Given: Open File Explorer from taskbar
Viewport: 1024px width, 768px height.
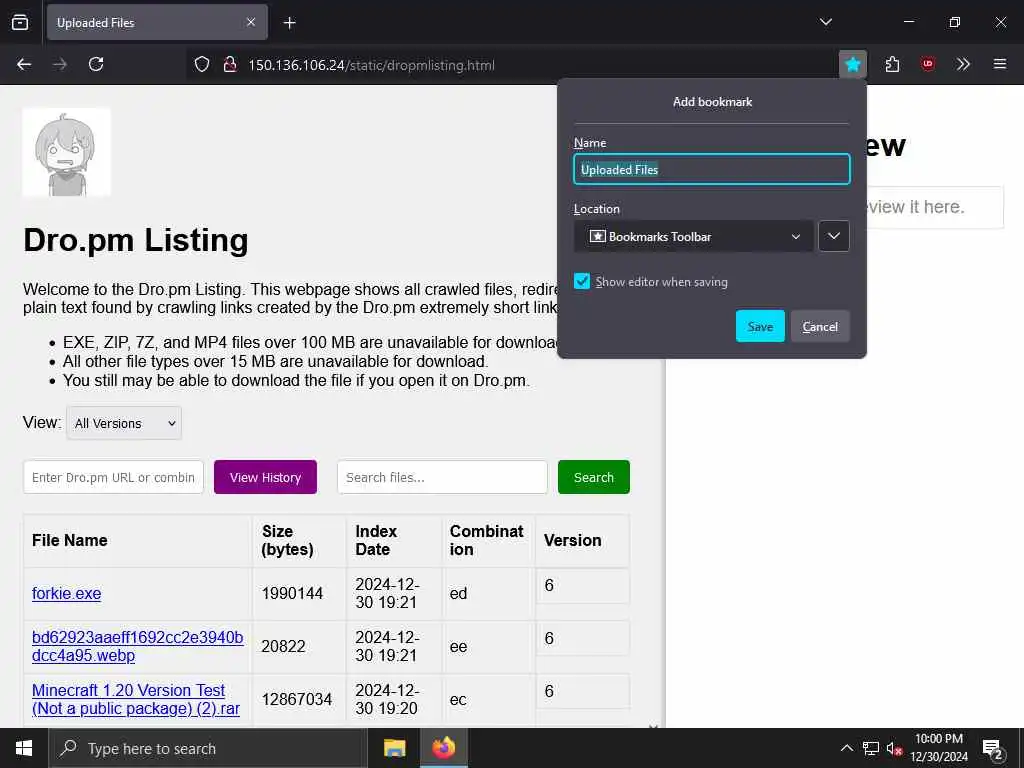Looking at the screenshot, I should (394, 748).
